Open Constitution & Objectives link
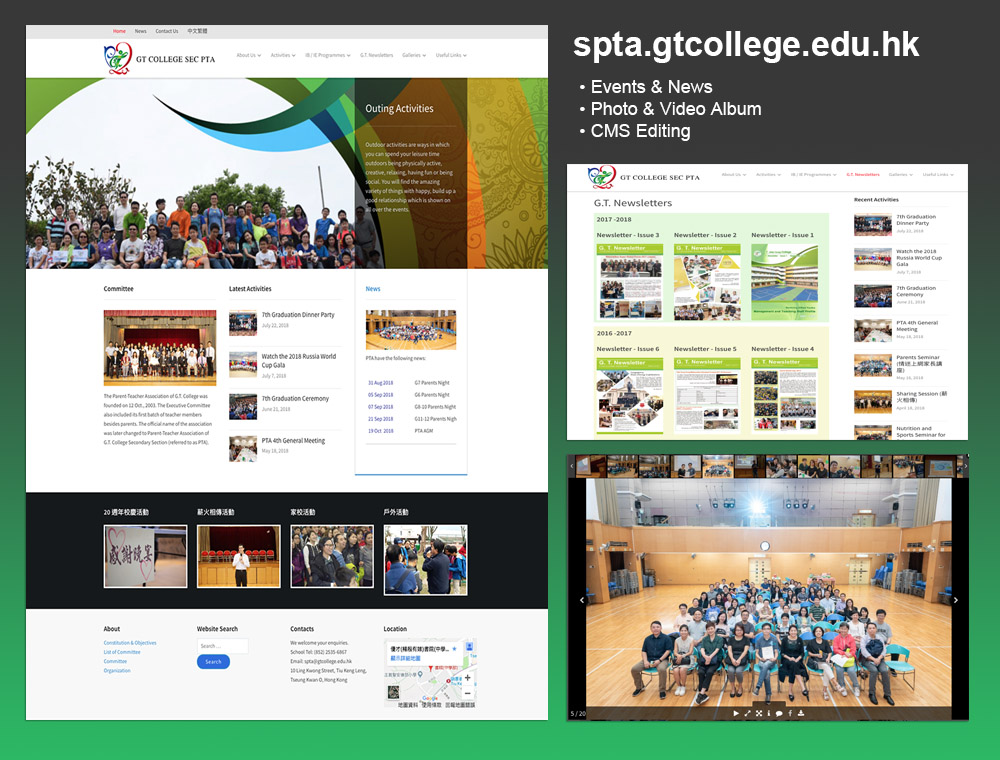The height and width of the screenshot is (760, 1000). pos(130,643)
